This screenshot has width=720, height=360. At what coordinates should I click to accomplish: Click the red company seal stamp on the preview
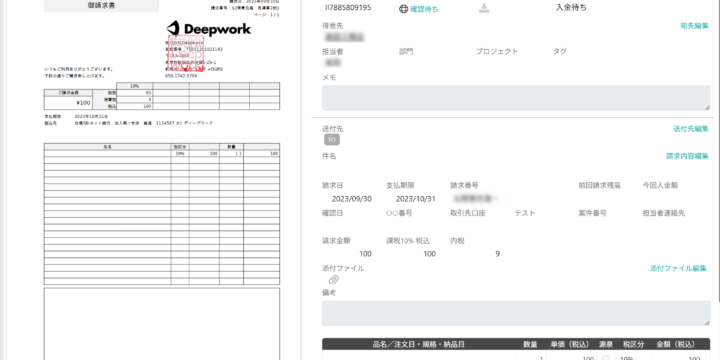point(186,54)
